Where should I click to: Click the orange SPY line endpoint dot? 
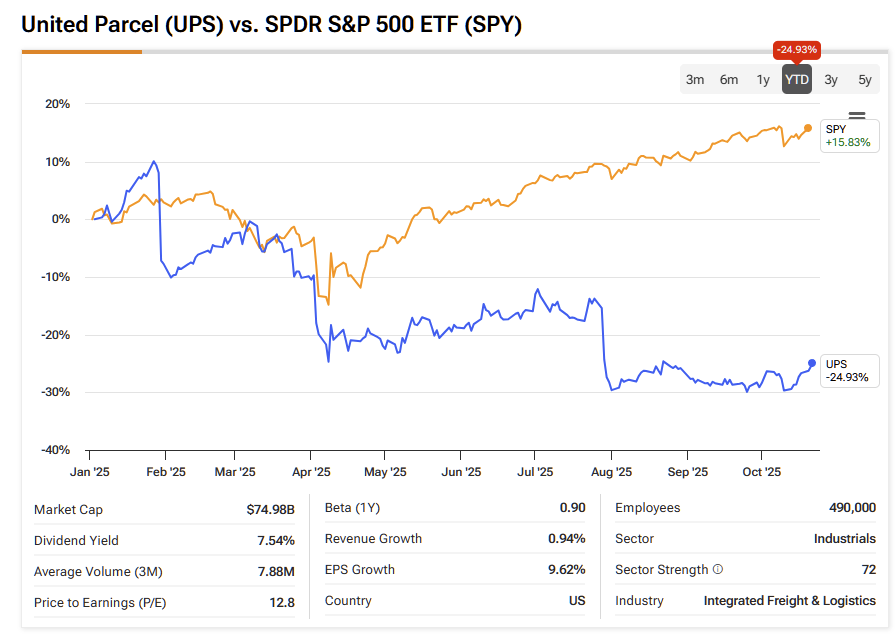click(x=808, y=128)
